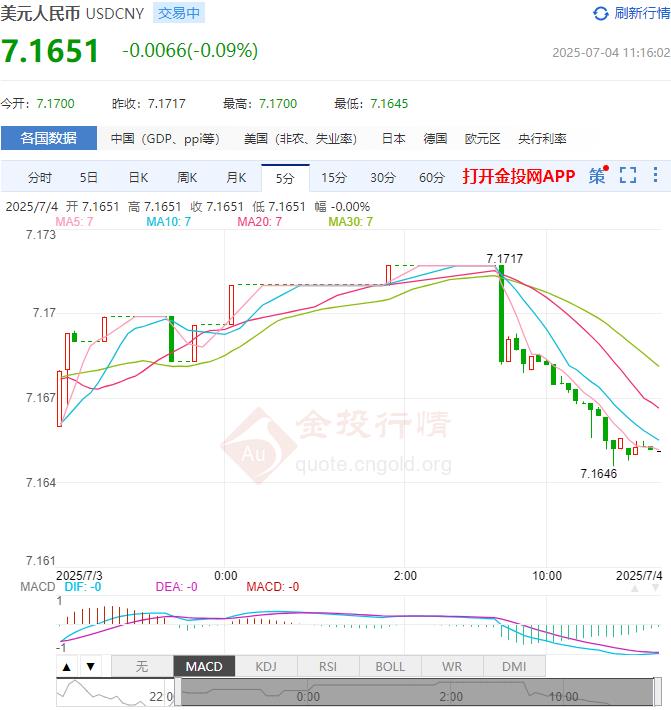This screenshot has width=671, height=710.
Task: Click the MA30: 7 legend label
Action: pos(350,222)
